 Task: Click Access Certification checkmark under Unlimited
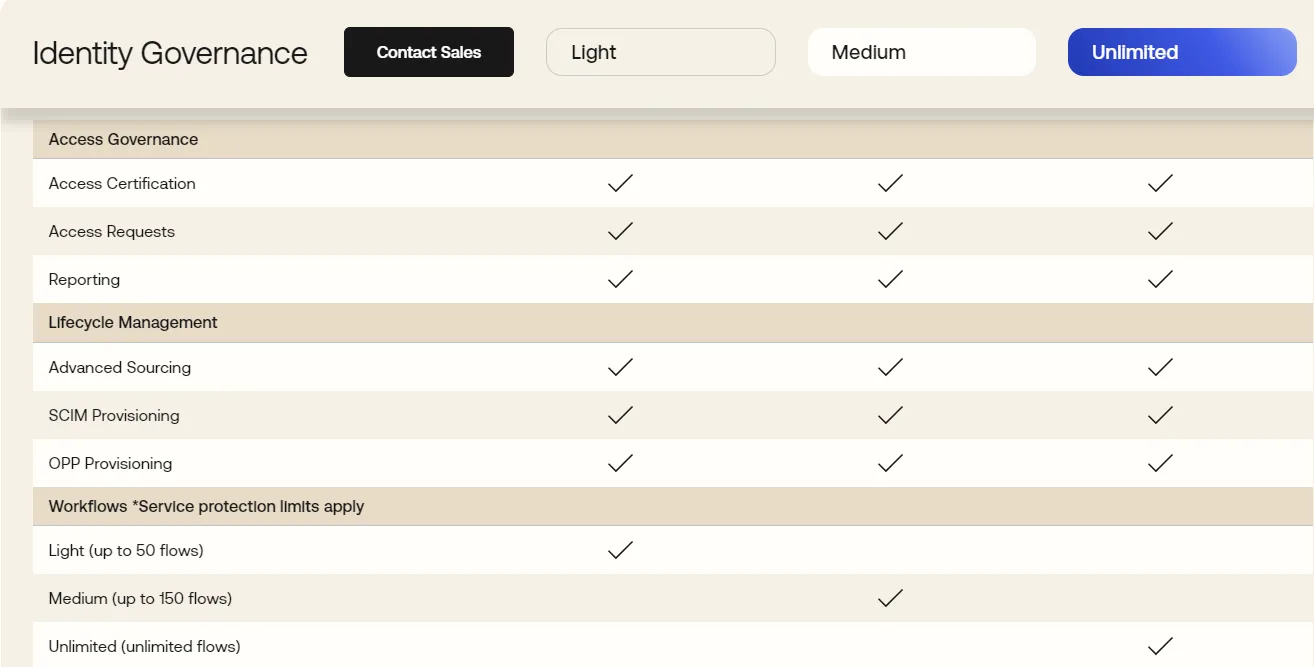pyautogui.click(x=1160, y=183)
